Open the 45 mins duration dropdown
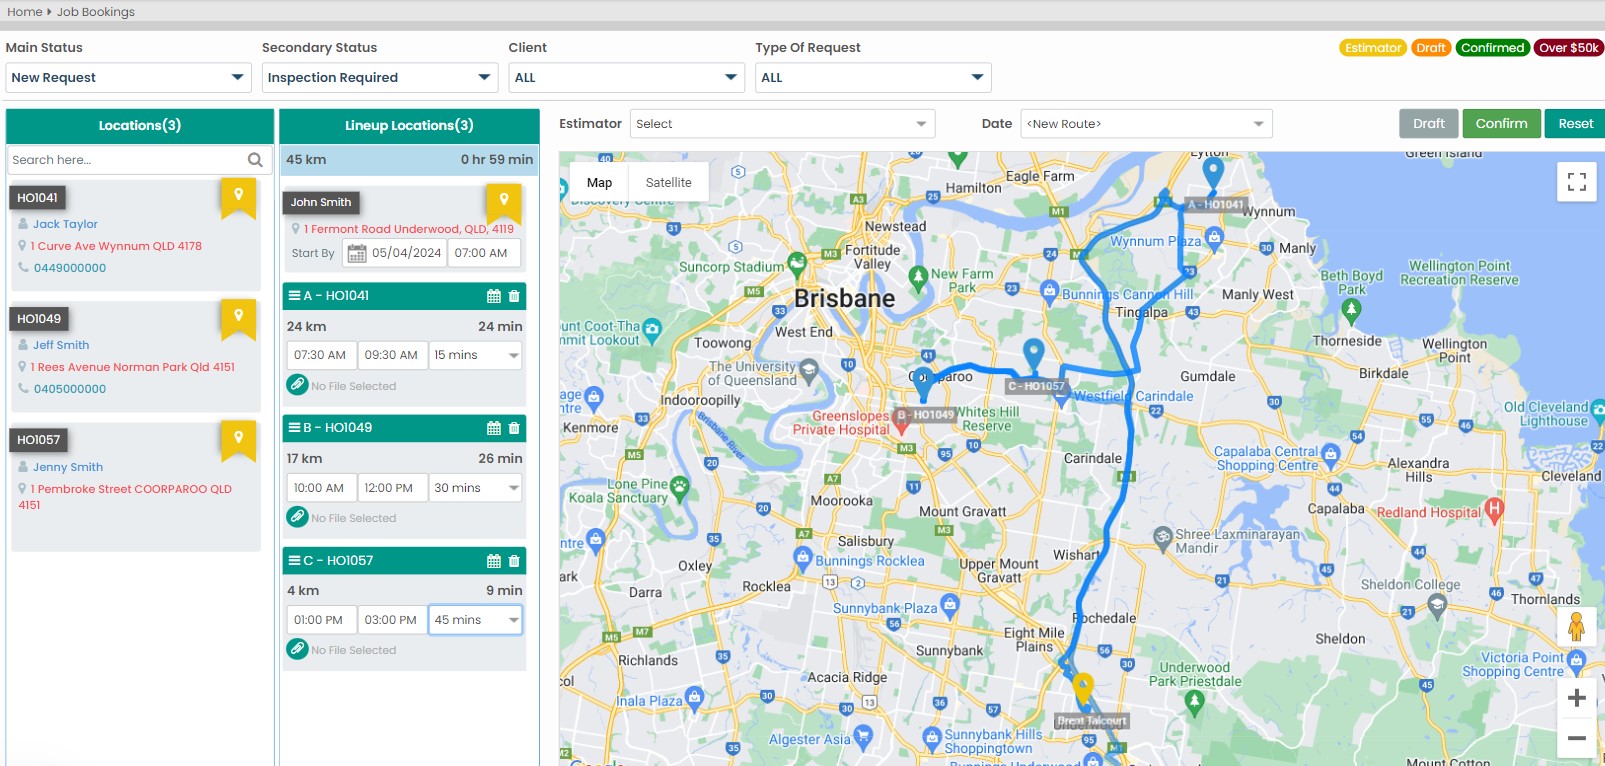Viewport: 1605px width, 766px height. pos(476,620)
